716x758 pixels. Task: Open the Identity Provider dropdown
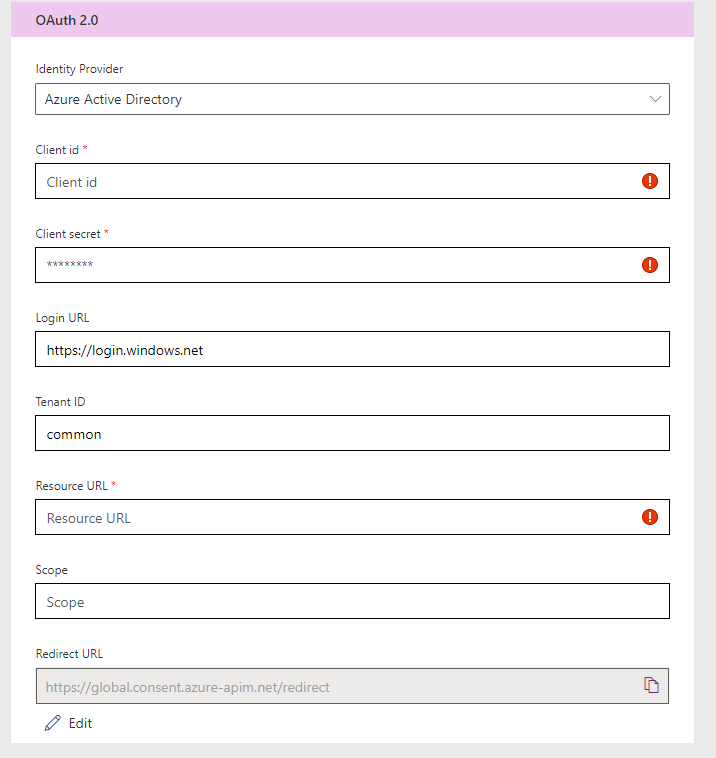[352, 99]
